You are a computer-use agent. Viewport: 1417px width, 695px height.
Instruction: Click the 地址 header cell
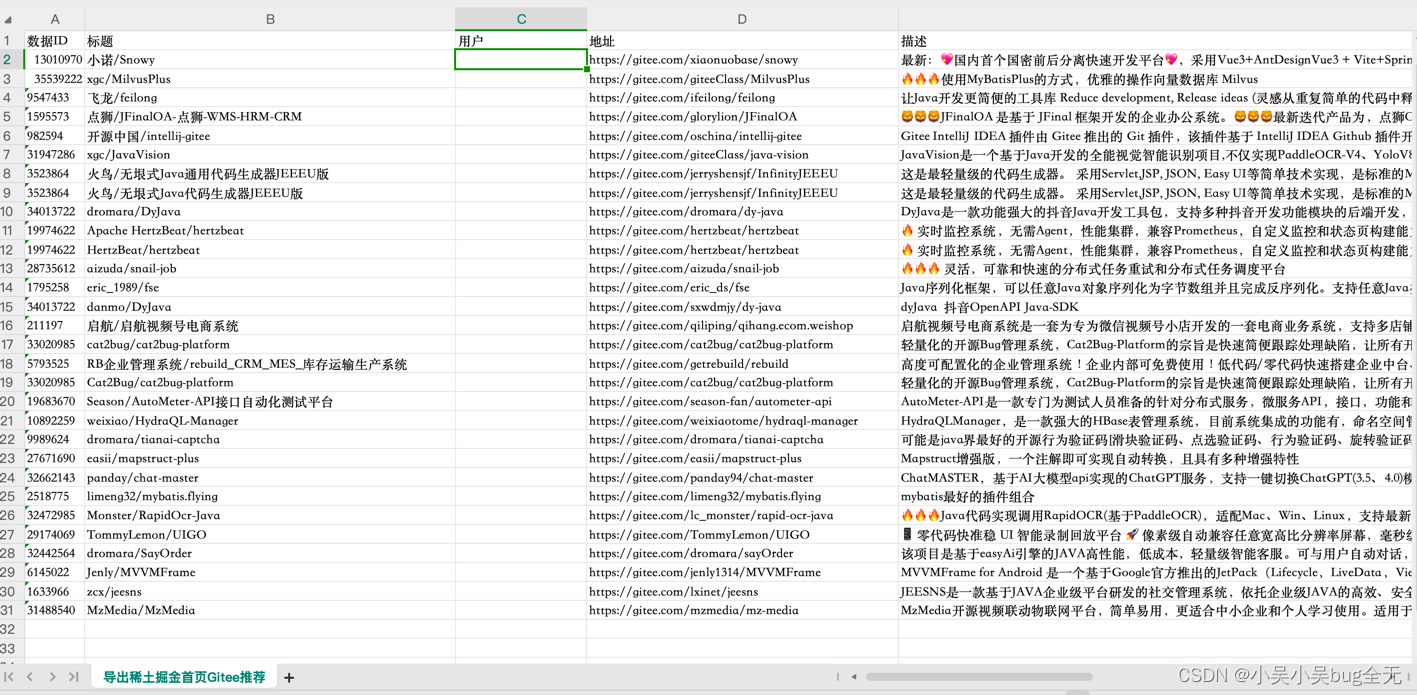(x=742, y=41)
